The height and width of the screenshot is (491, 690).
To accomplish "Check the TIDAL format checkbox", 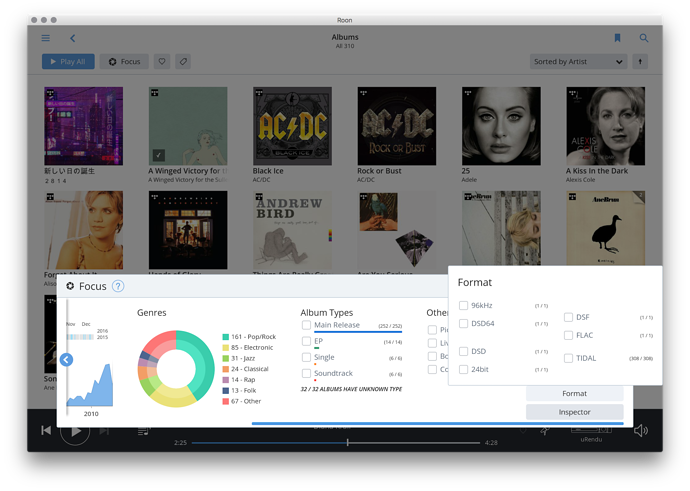I will [x=569, y=358].
